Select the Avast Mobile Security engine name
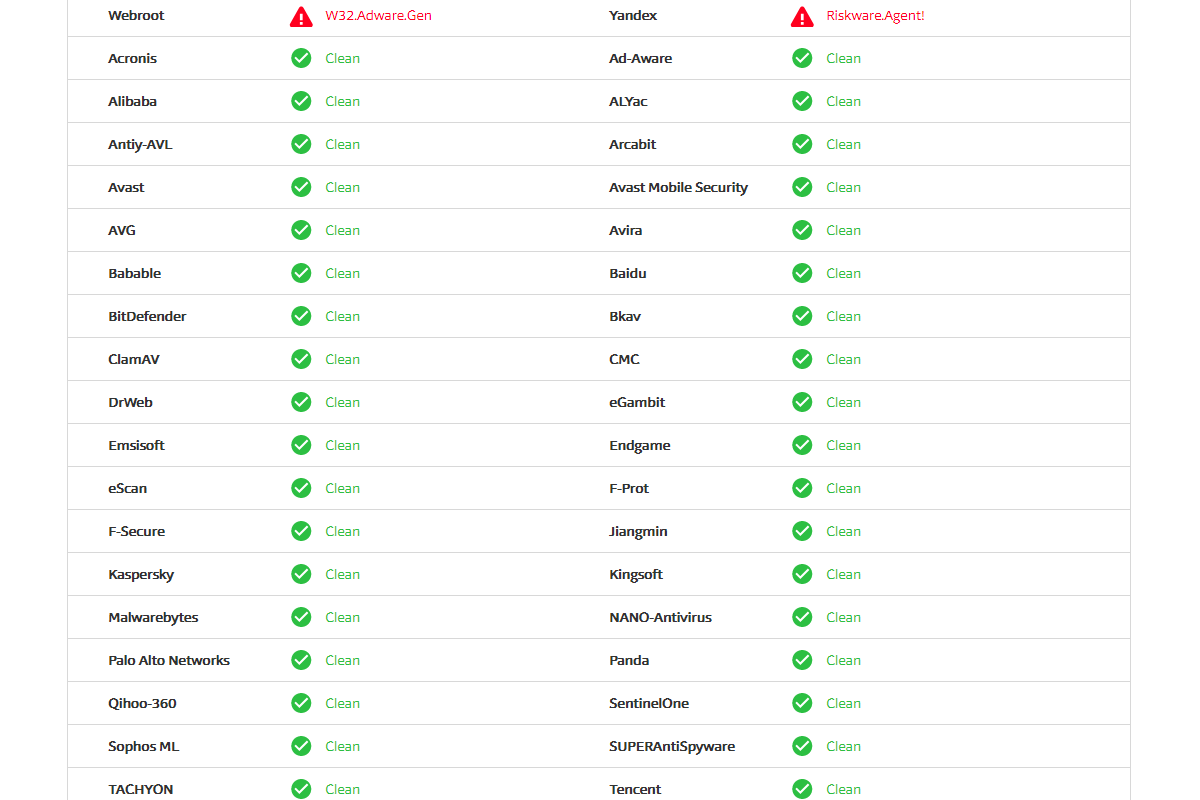Viewport: 1200px width, 800px height. coord(678,187)
